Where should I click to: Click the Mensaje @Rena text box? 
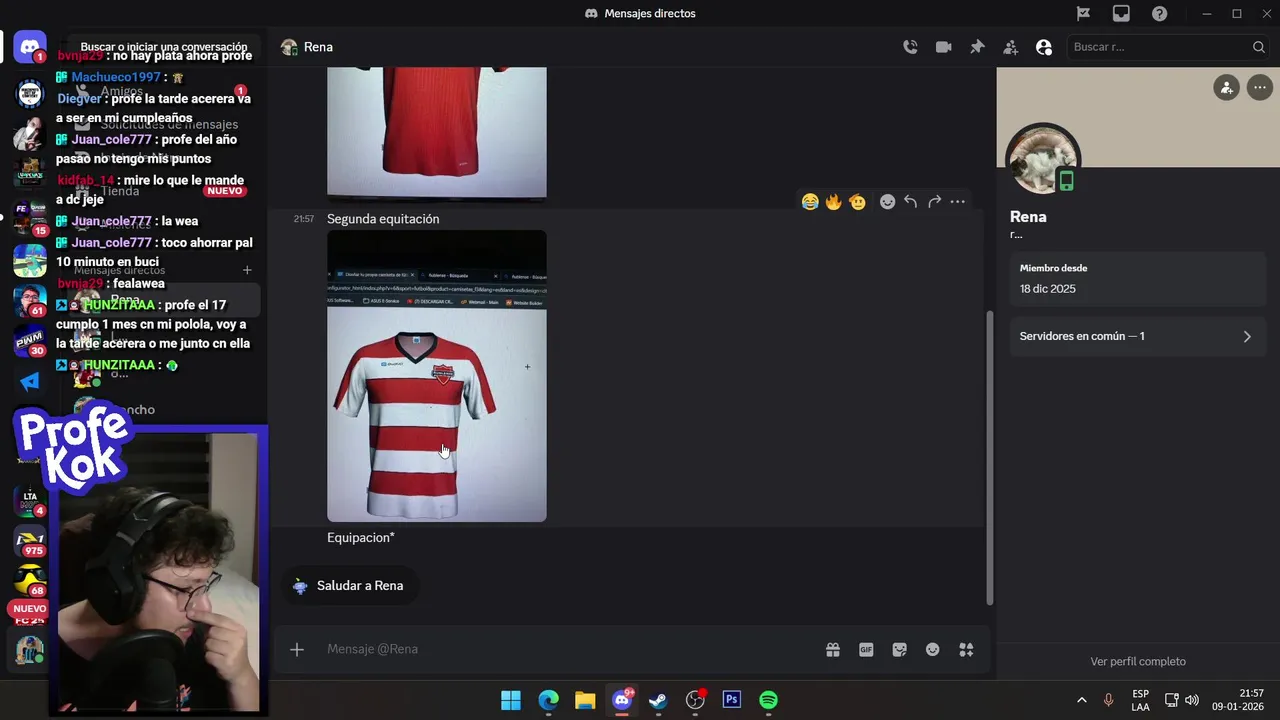570,649
